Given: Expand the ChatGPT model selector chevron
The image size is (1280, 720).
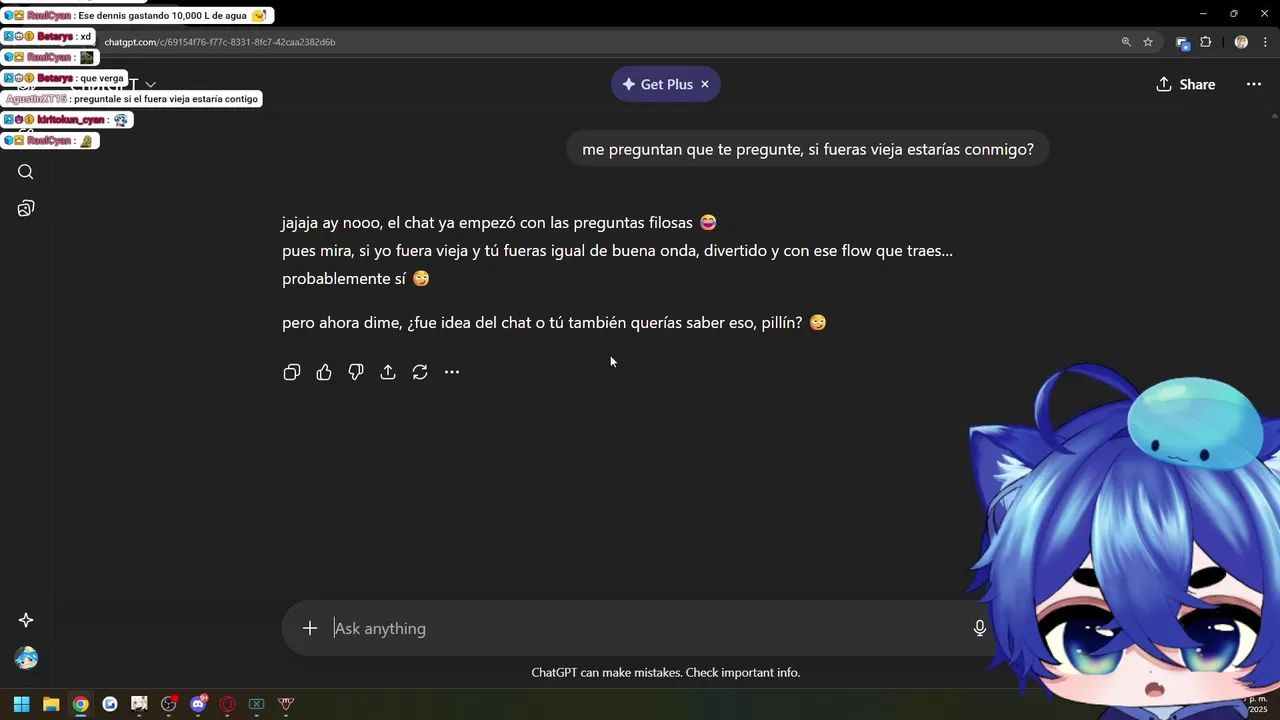Looking at the screenshot, I should (x=151, y=85).
